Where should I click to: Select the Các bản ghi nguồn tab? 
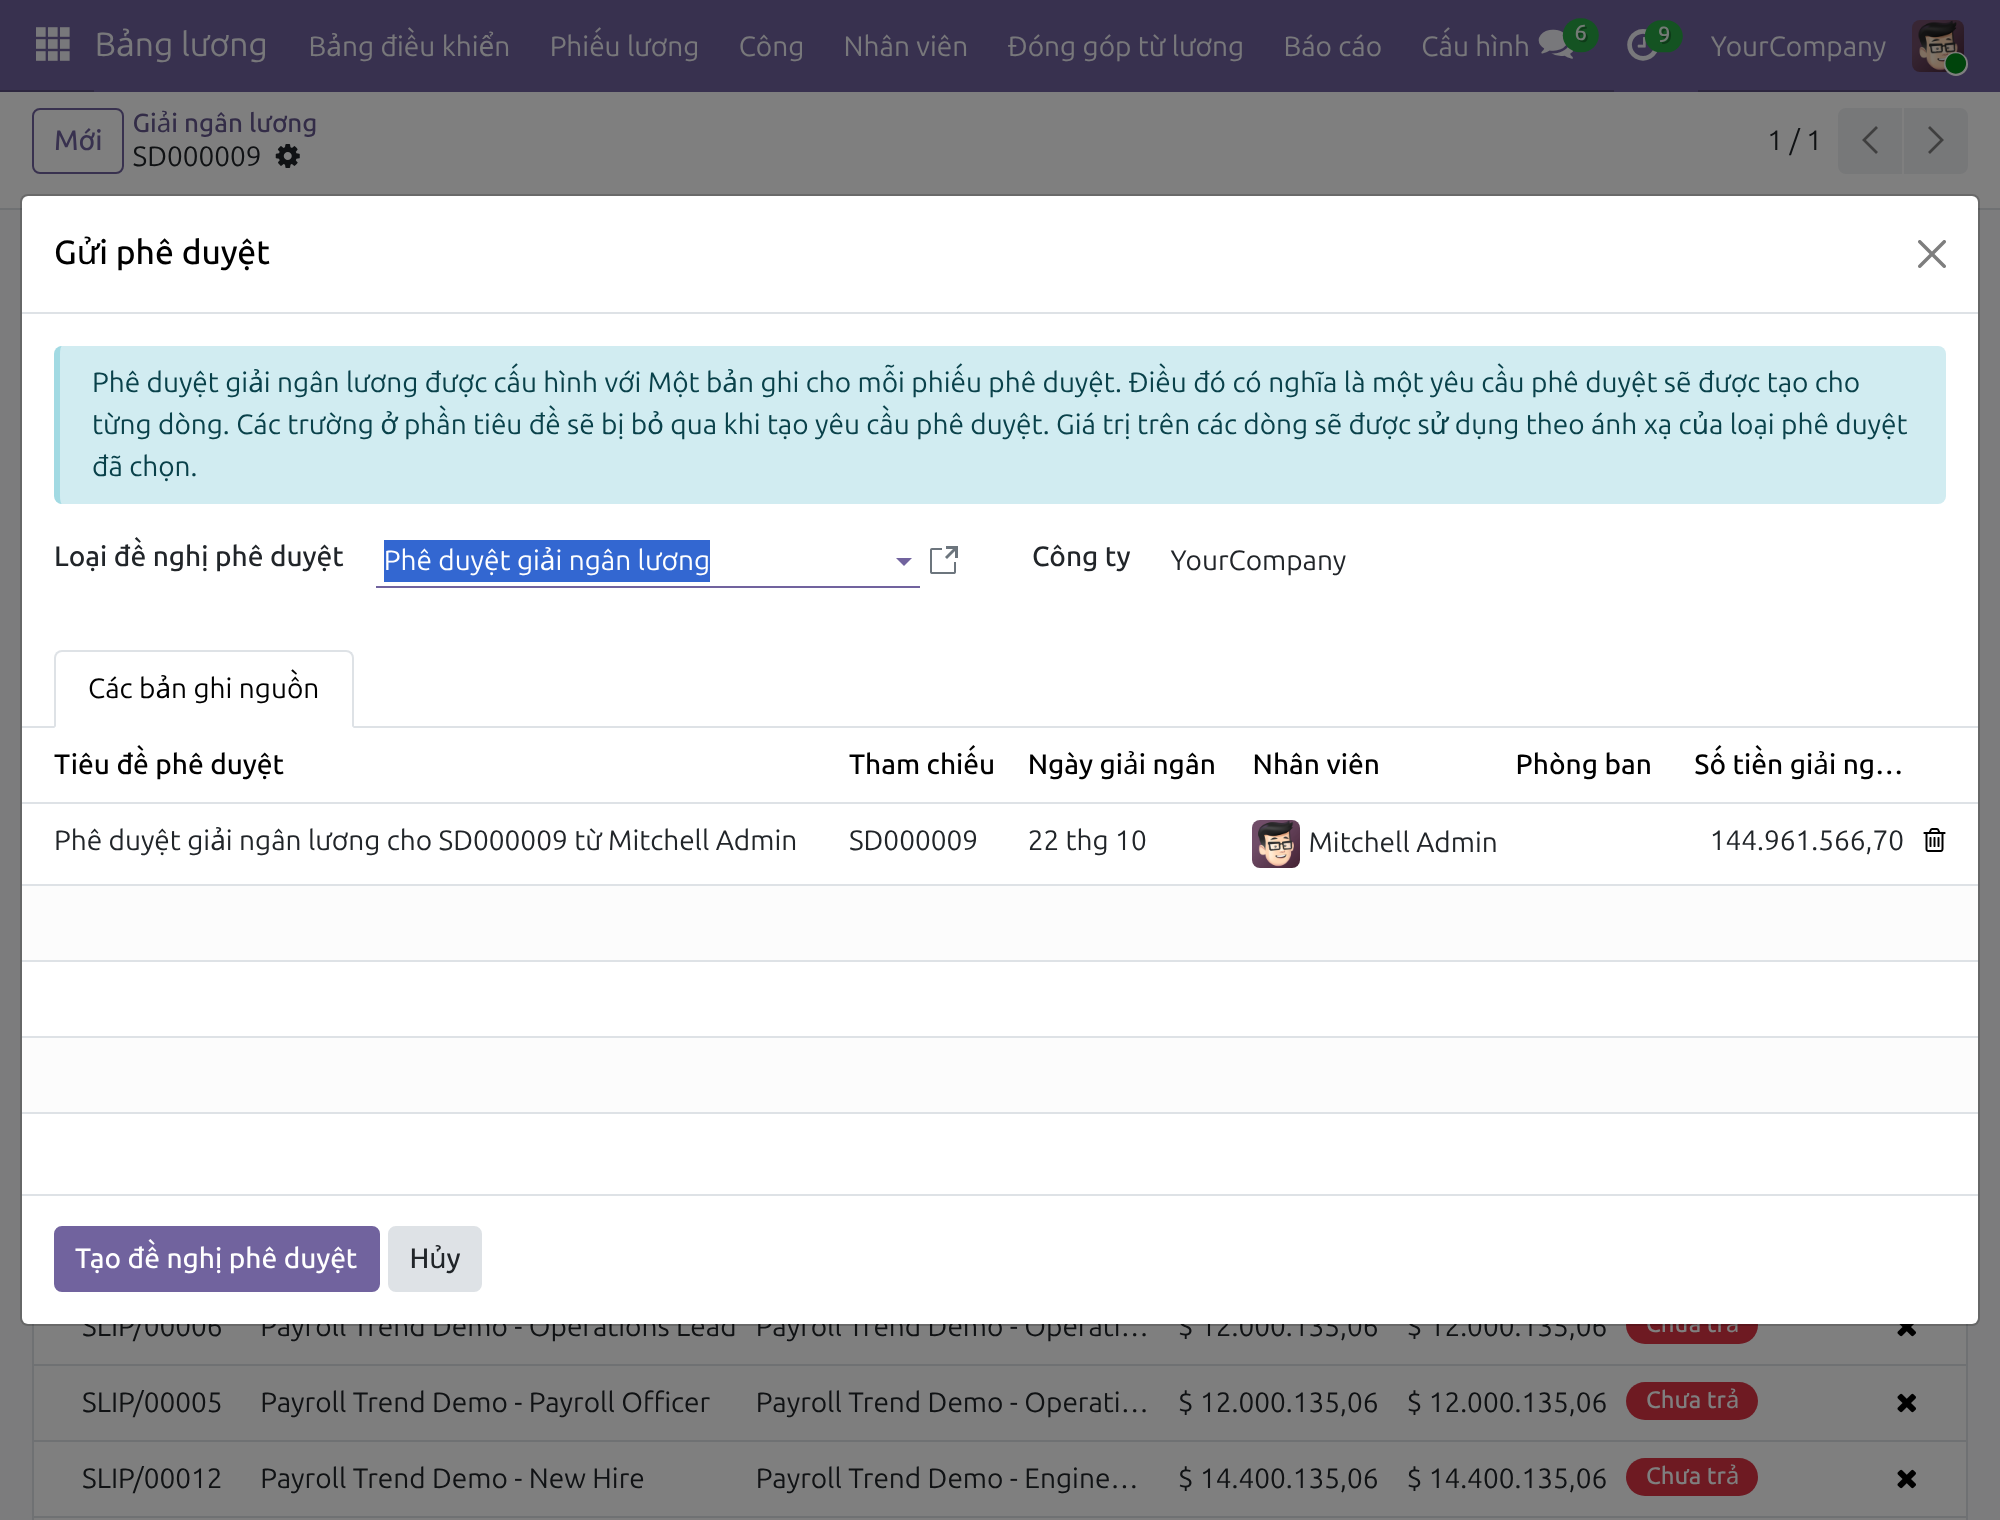(x=204, y=689)
